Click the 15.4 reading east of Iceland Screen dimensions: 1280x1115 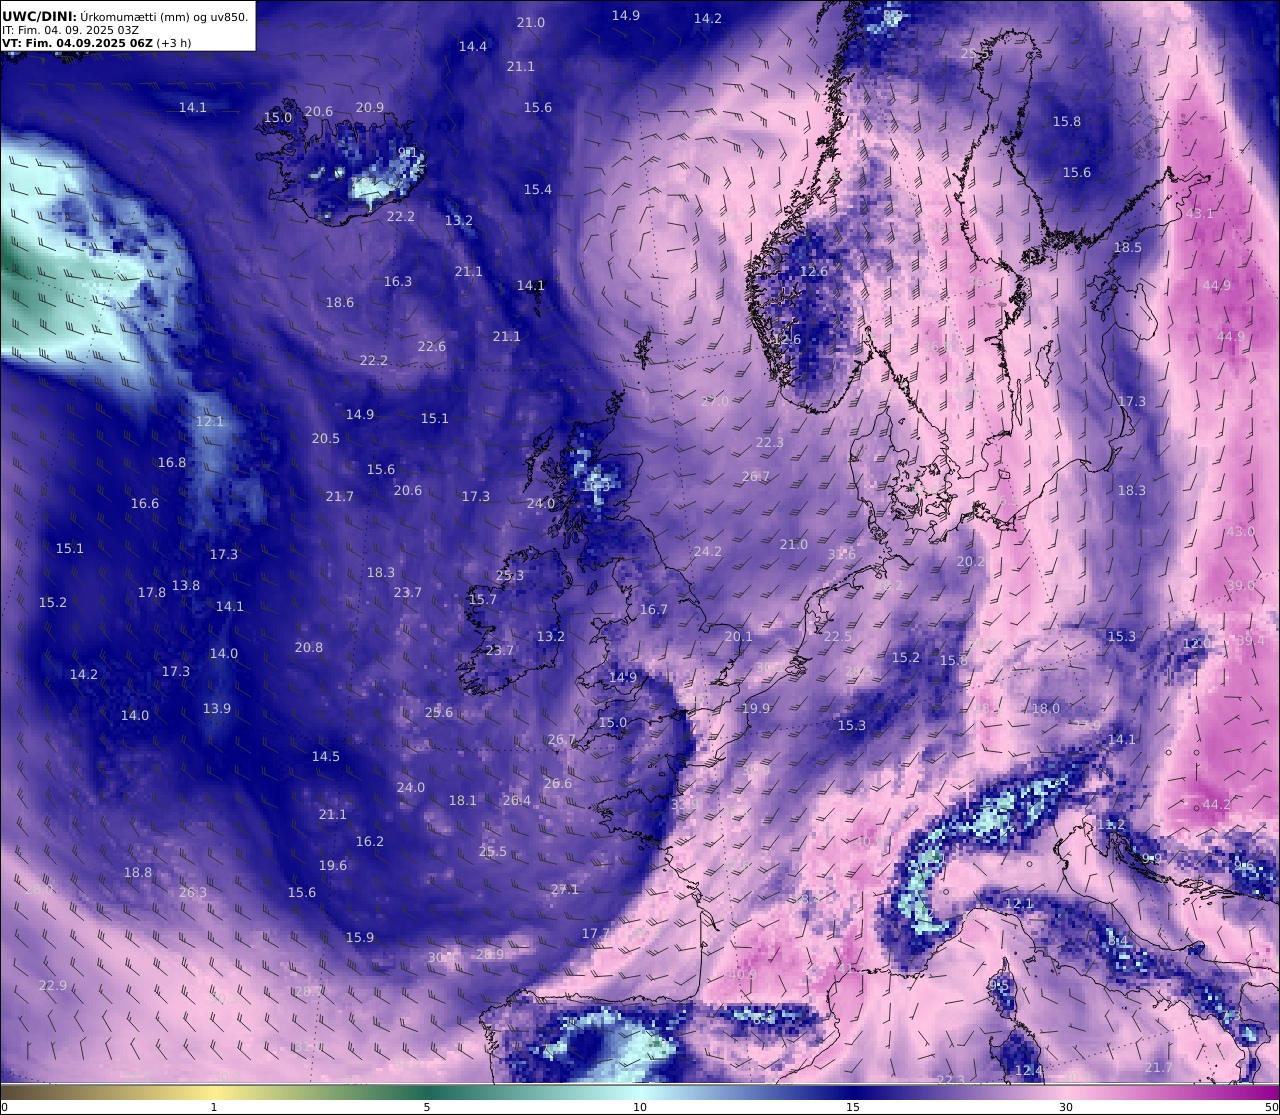pos(538,190)
